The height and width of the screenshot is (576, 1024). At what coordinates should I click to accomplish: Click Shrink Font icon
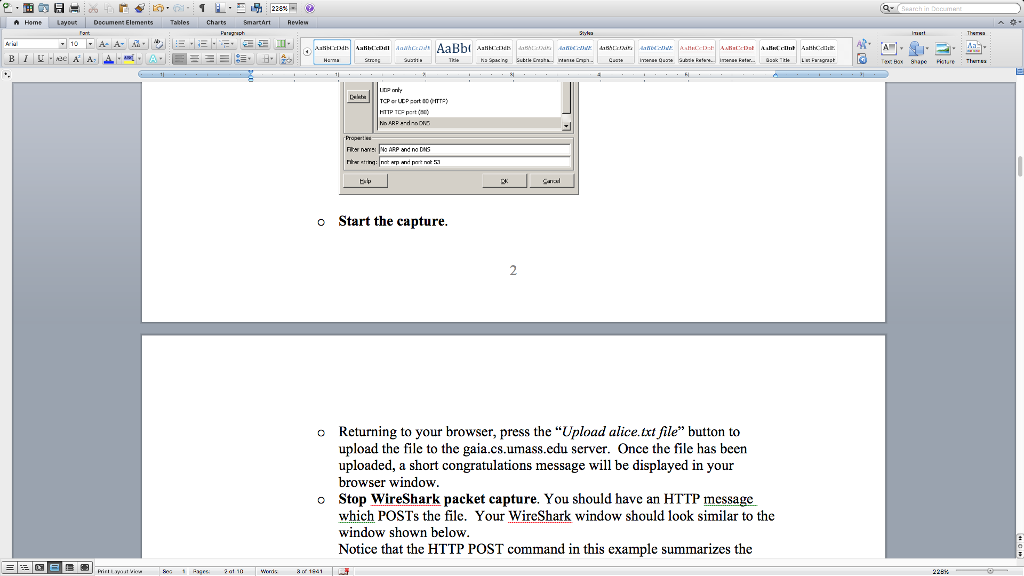coord(119,44)
